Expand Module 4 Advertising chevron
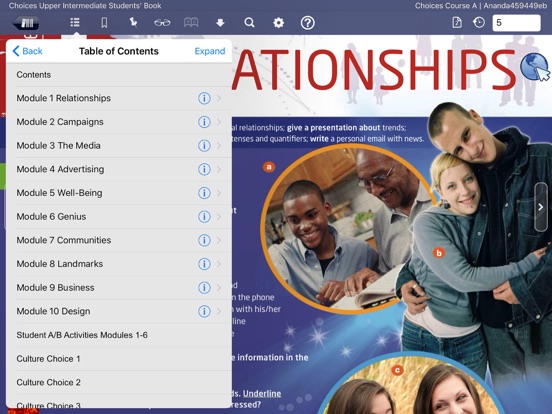This screenshot has height=414, width=552. pyautogui.click(x=219, y=169)
